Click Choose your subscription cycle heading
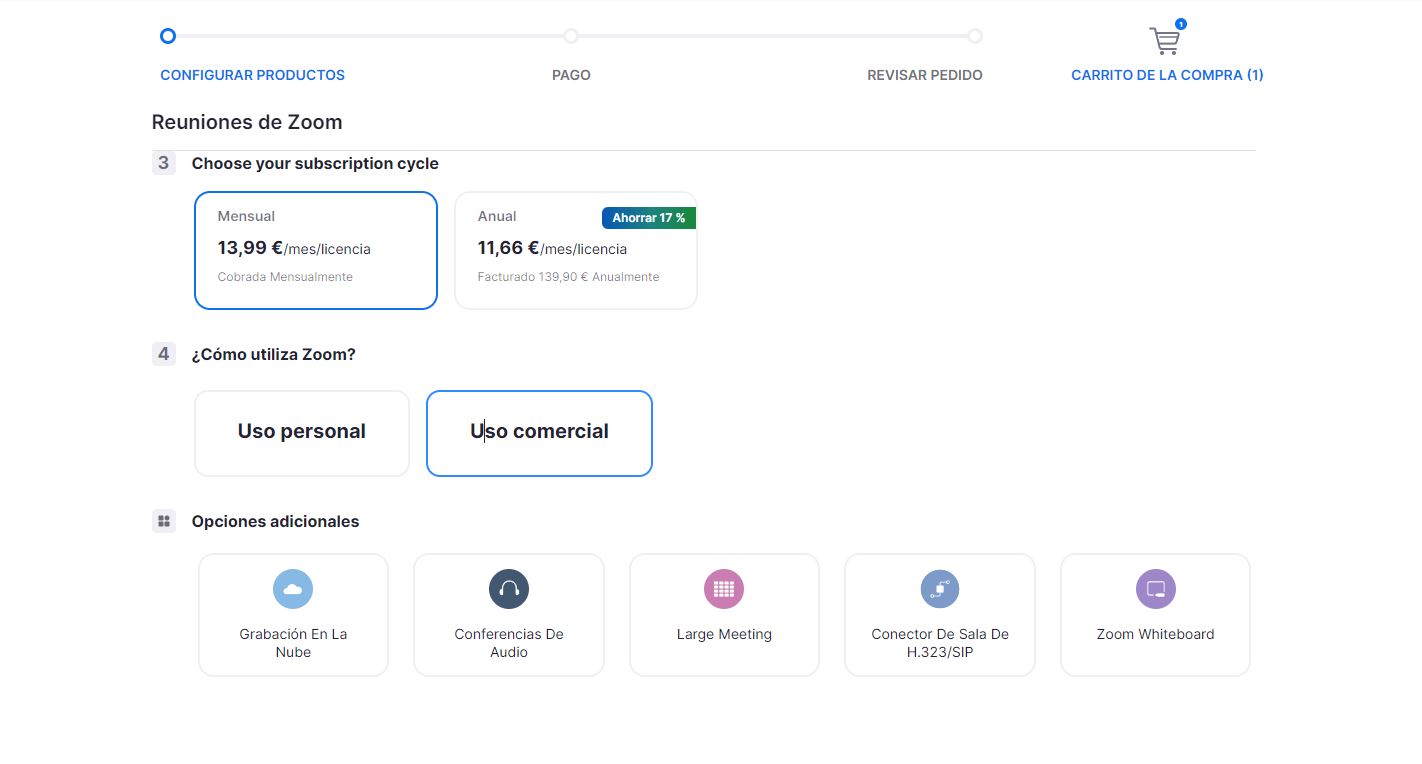The image size is (1422, 764). coord(315,163)
